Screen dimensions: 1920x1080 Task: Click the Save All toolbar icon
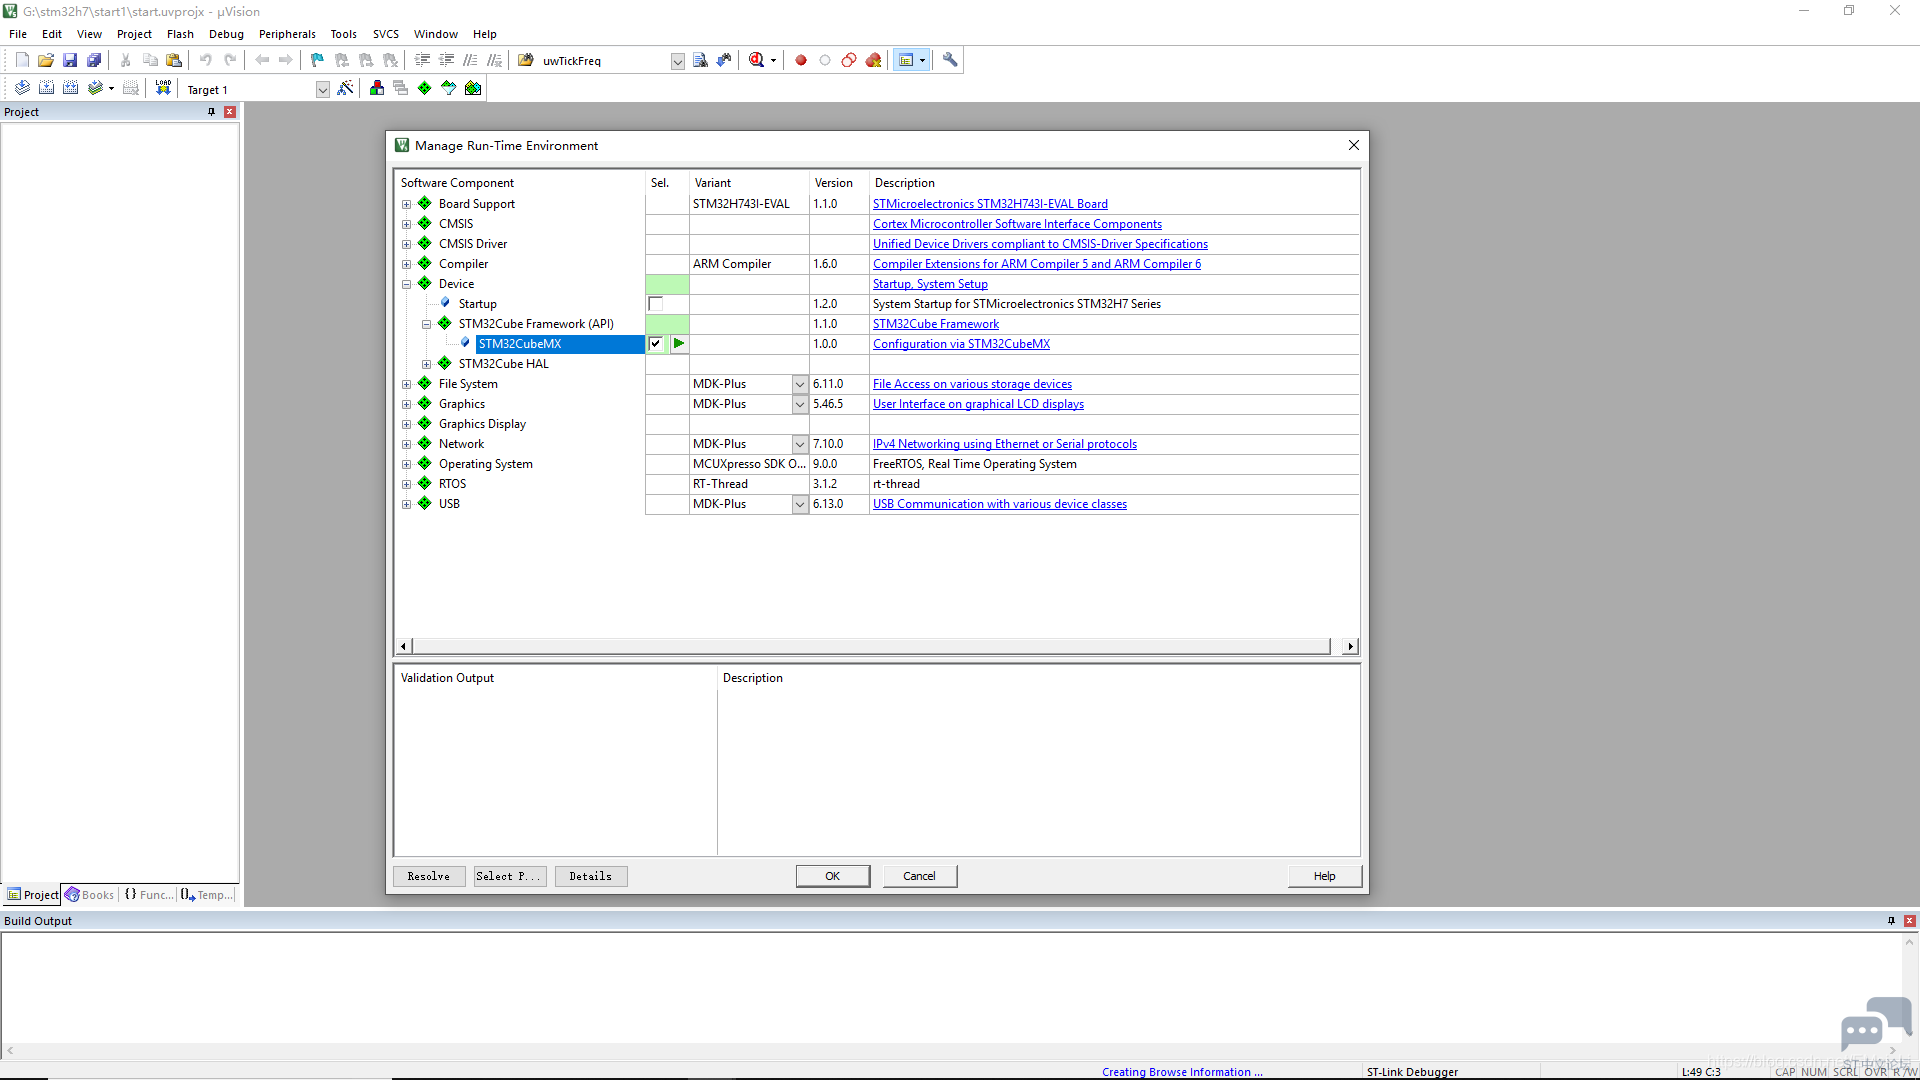[x=94, y=60]
